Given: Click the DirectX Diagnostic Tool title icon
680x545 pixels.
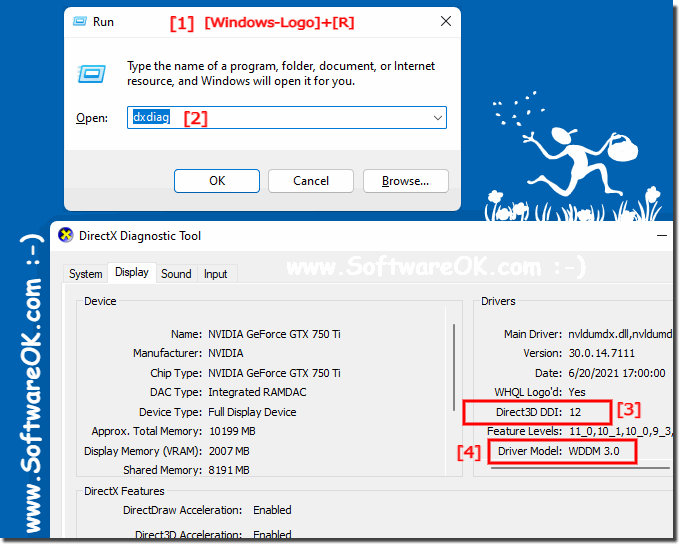Looking at the screenshot, I should click(66, 235).
